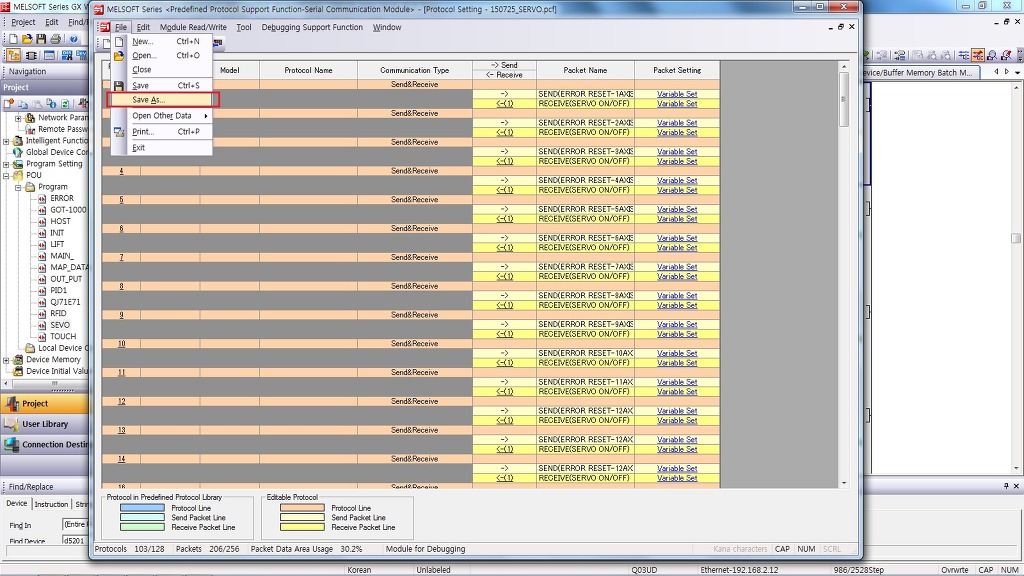
Task: Click the User Library book icon
Action: coord(12,424)
